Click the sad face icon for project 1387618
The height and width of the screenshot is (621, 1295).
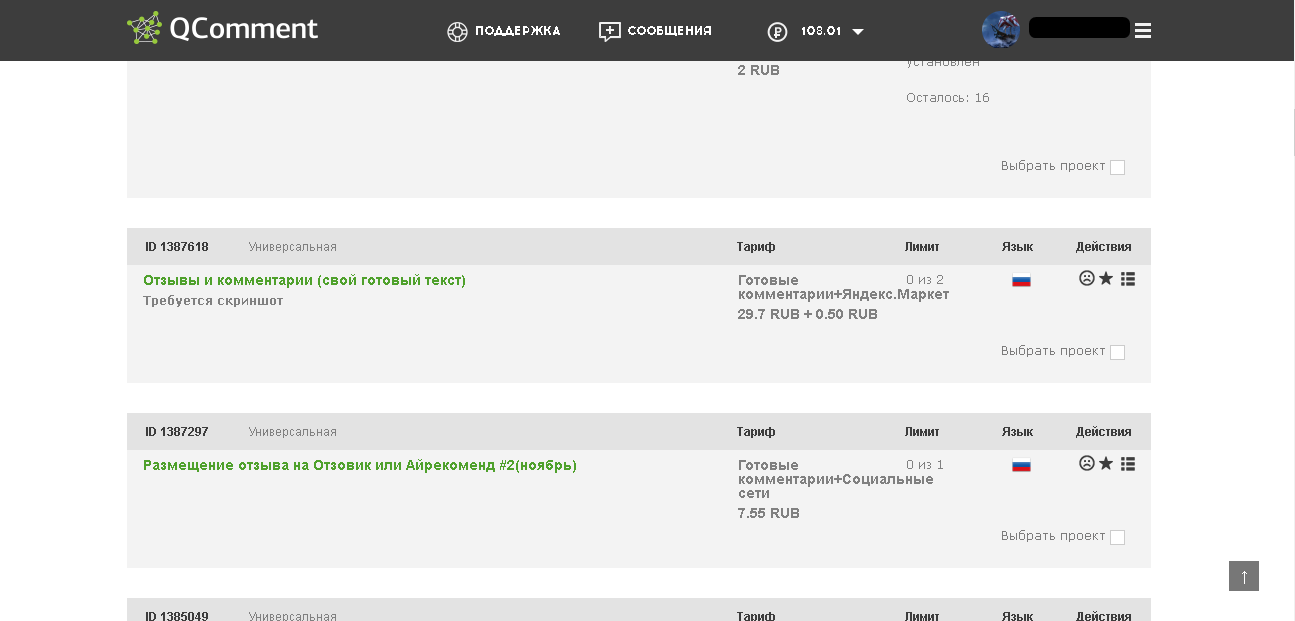1087,279
